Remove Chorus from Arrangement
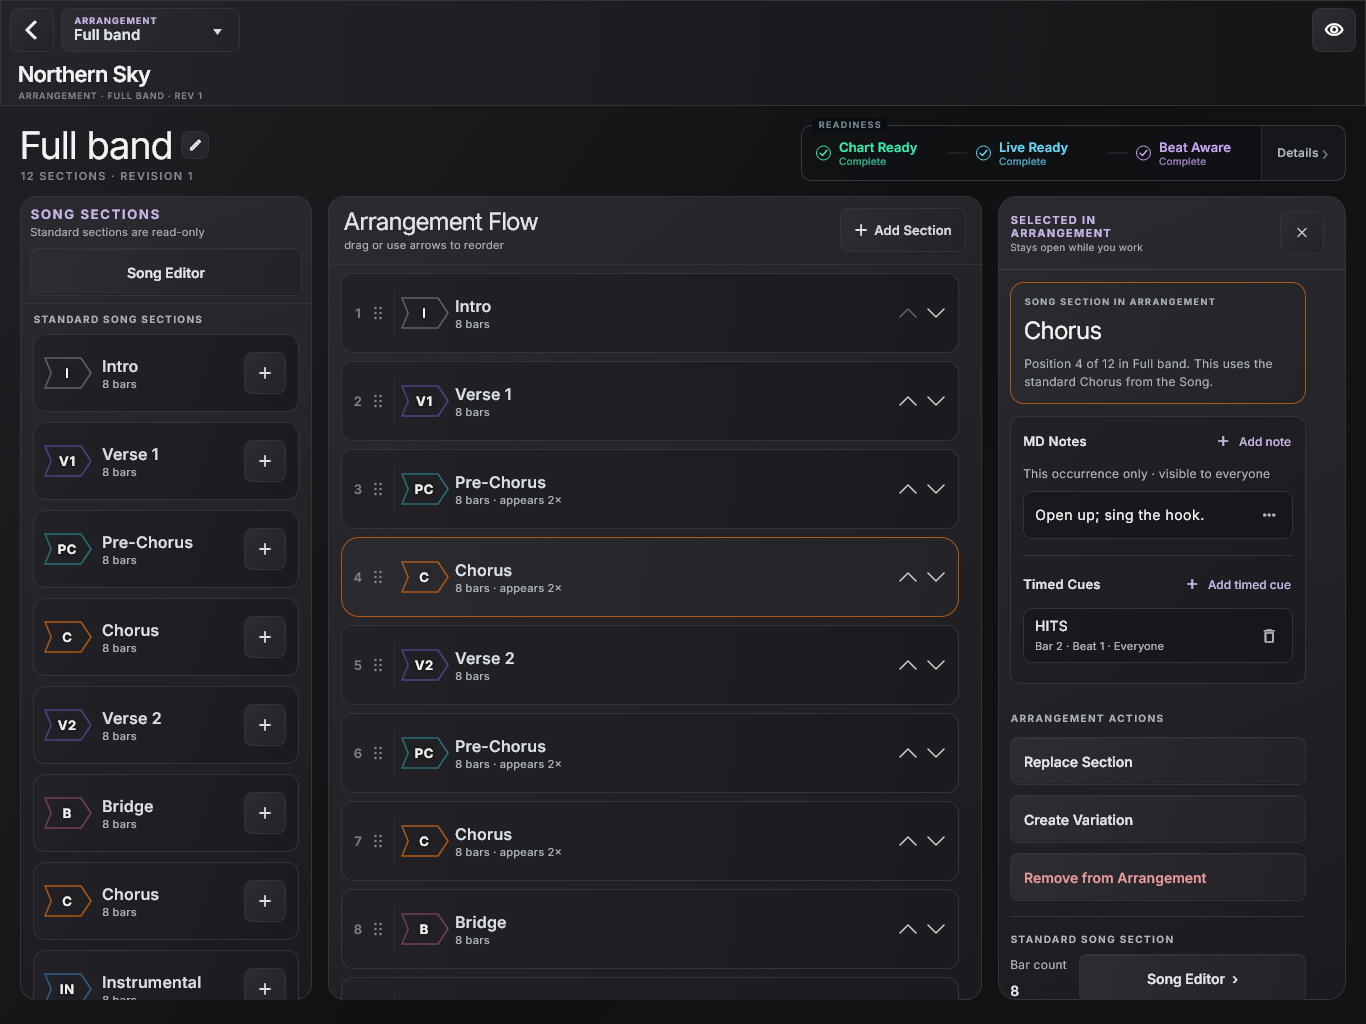Image resolution: width=1366 pixels, height=1024 pixels. click(1158, 878)
